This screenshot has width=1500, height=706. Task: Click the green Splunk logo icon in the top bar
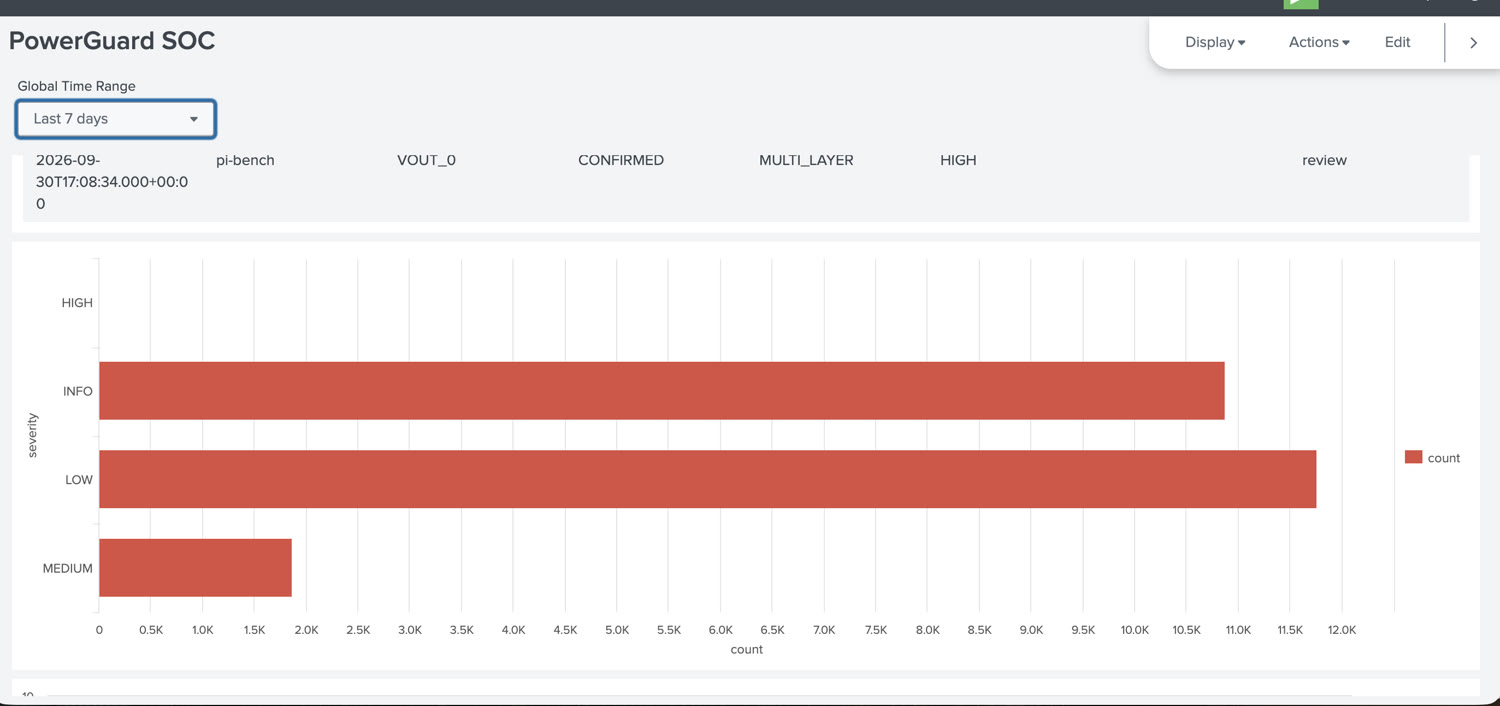[1301, 4]
